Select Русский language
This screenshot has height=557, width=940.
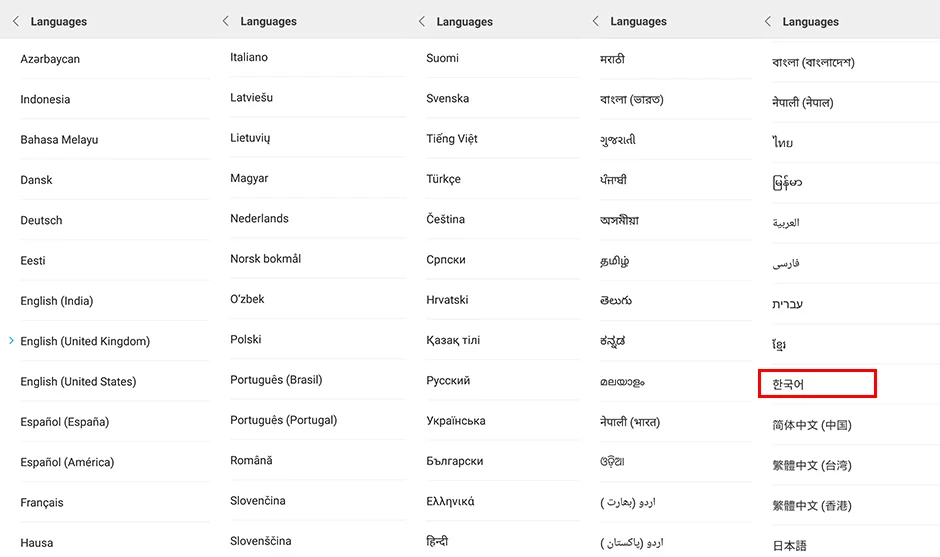point(503,380)
